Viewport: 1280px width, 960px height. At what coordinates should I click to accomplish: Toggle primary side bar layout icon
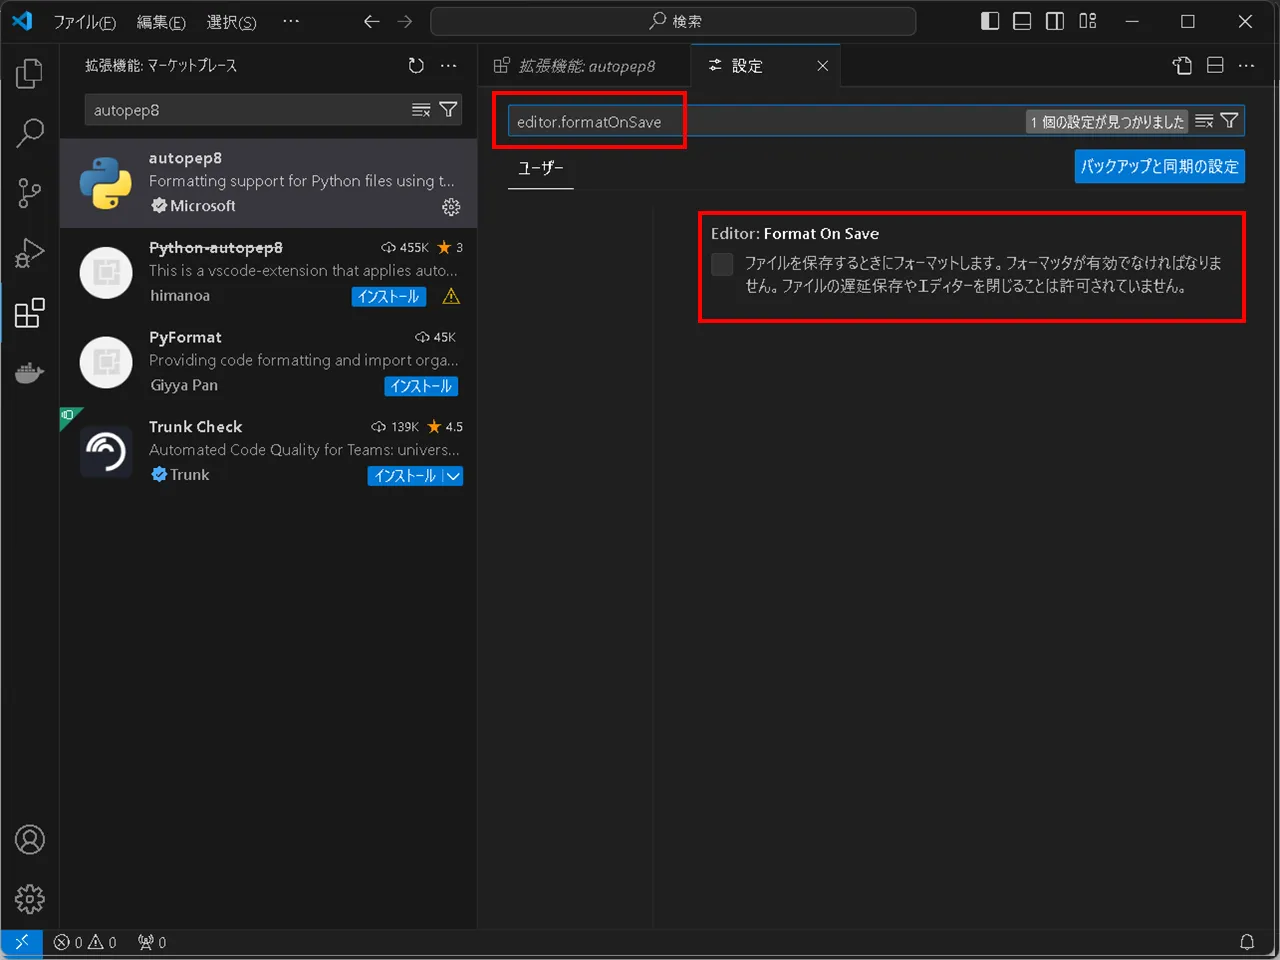tap(990, 21)
